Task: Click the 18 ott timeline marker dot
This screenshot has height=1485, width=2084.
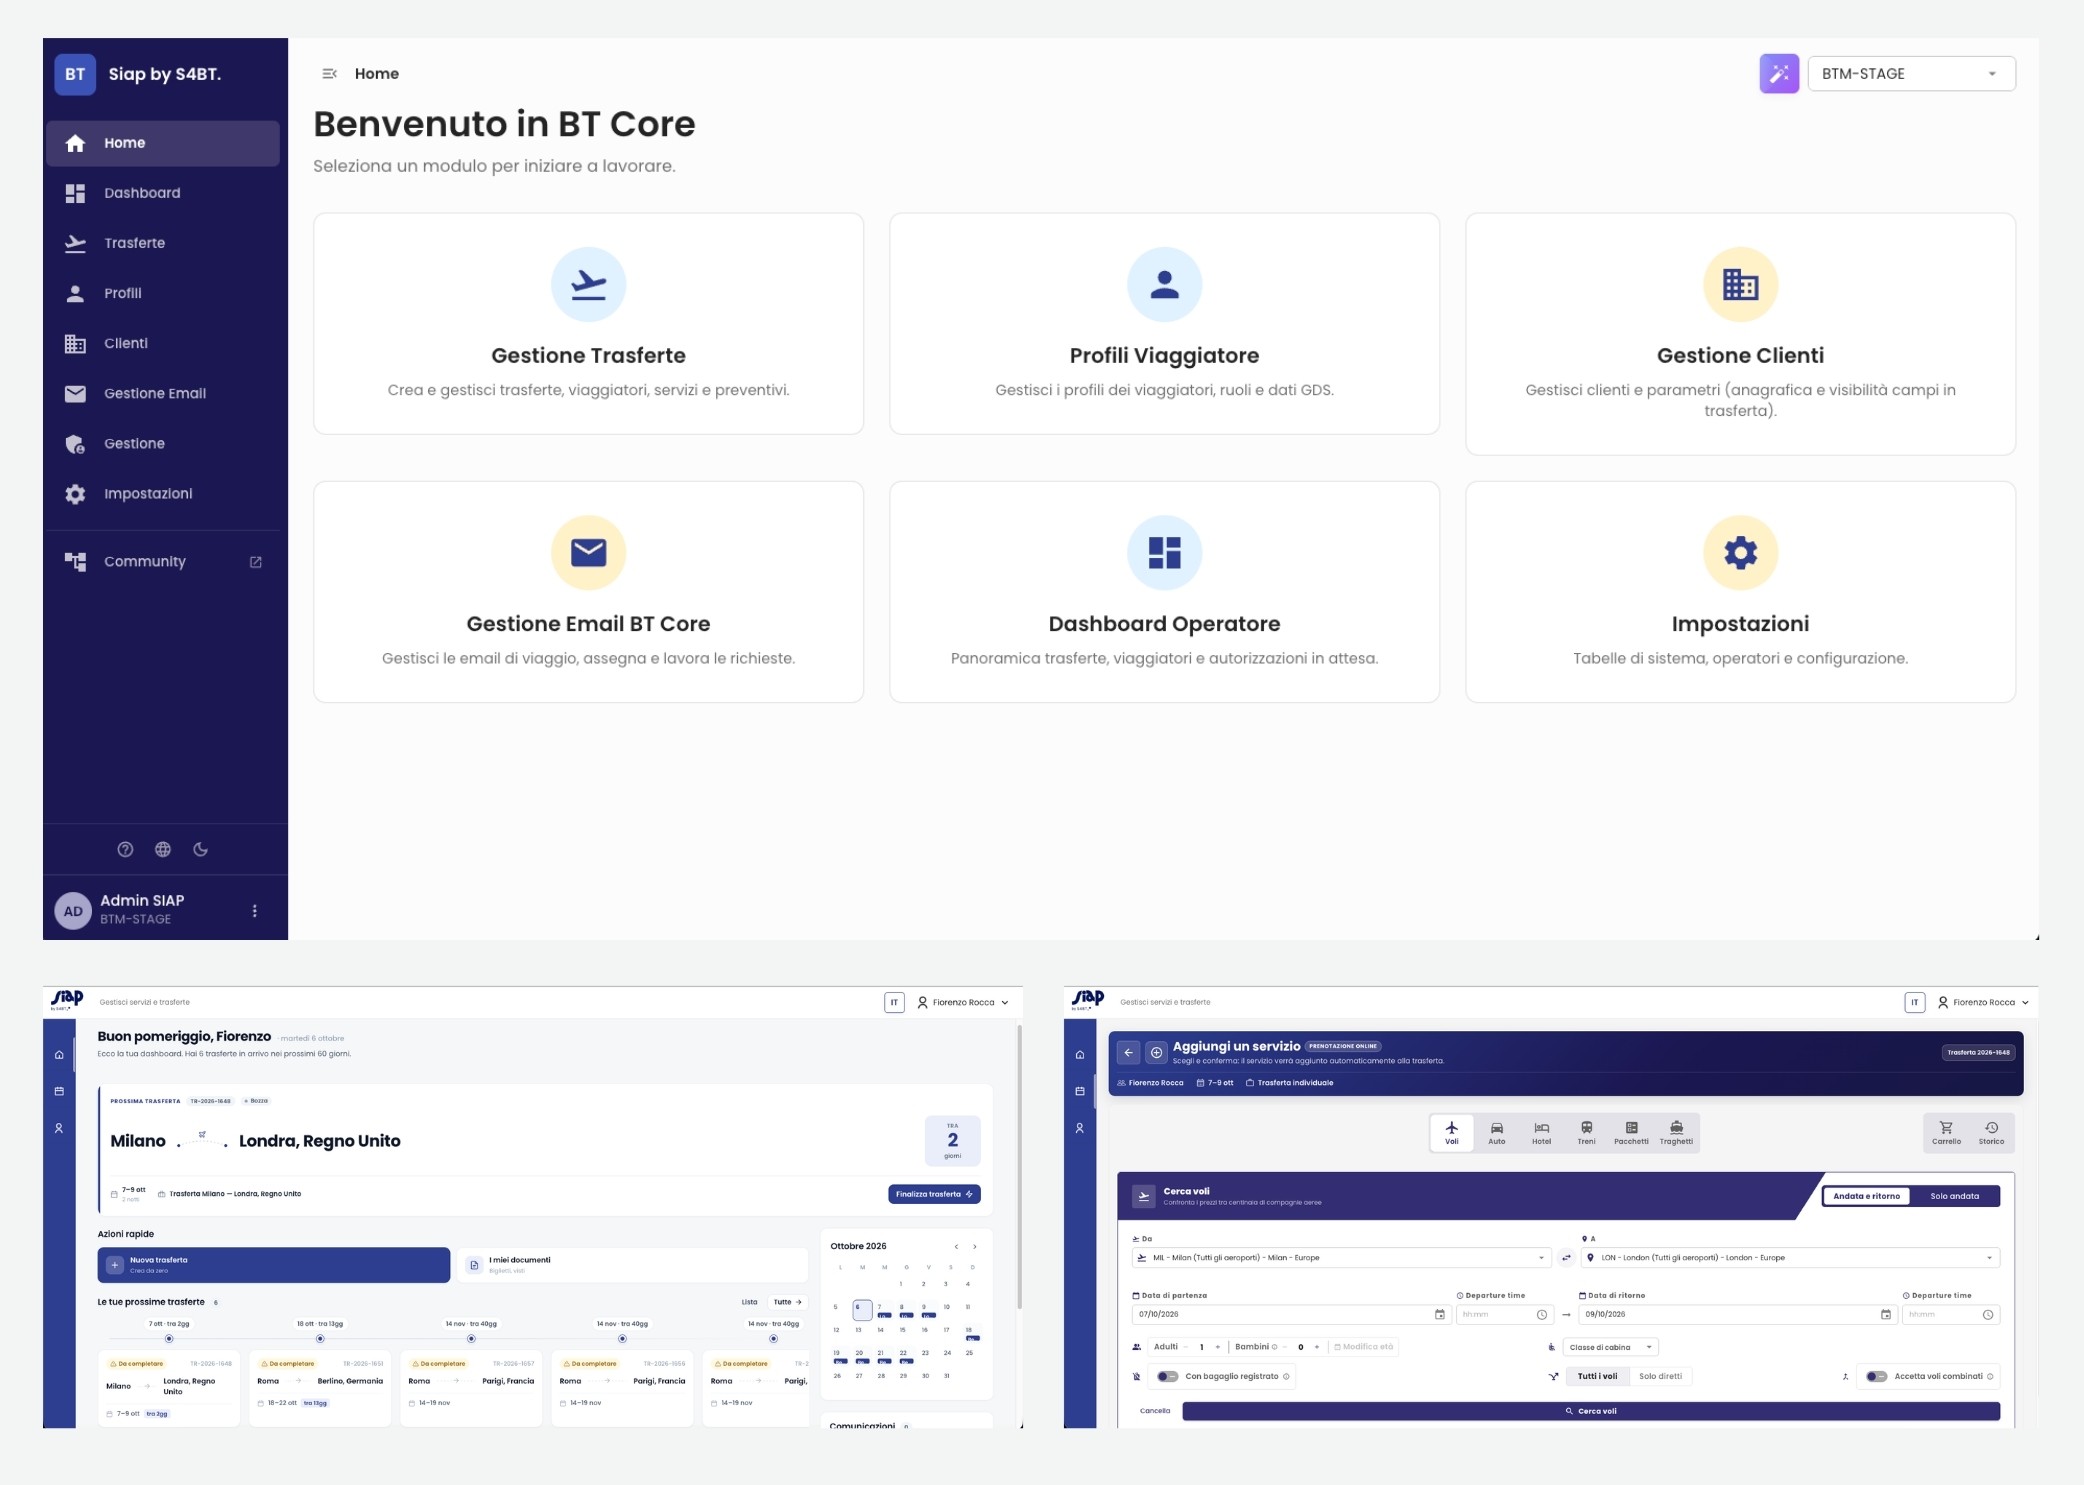Action: tap(320, 1338)
